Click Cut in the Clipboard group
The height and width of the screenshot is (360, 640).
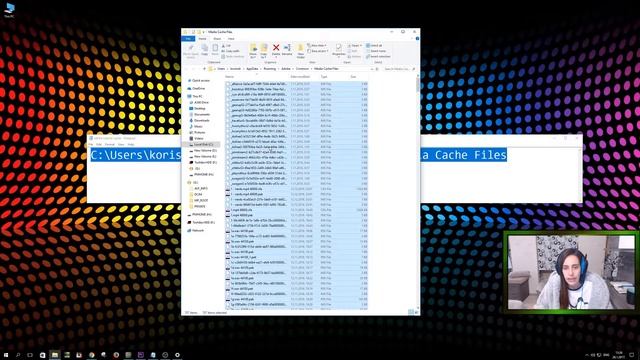point(226,46)
